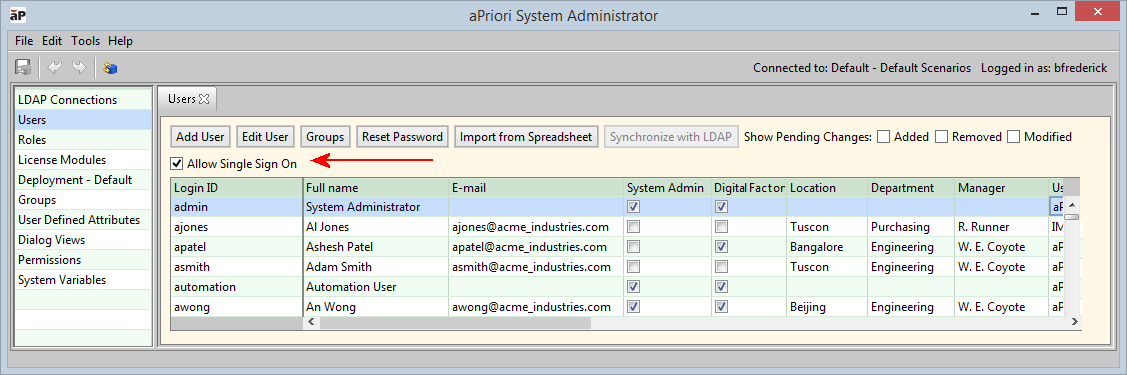Toggle the Modified pending changes checkbox
1127x375 pixels.
click(x=1013, y=136)
